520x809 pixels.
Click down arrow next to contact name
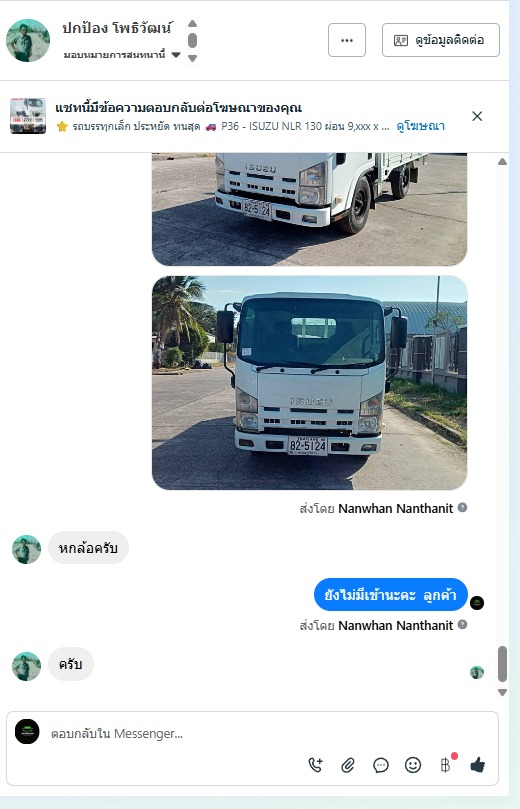(192, 58)
